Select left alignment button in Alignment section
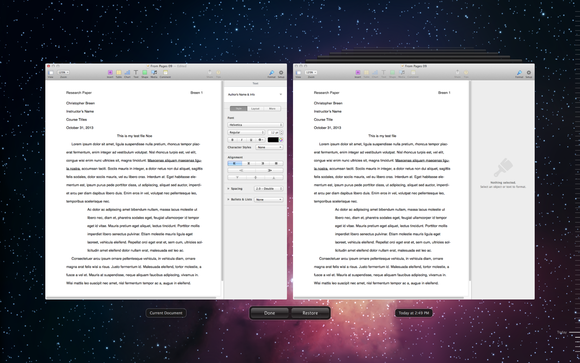Viewport: 580px width, 363px height. coord(235,163)
